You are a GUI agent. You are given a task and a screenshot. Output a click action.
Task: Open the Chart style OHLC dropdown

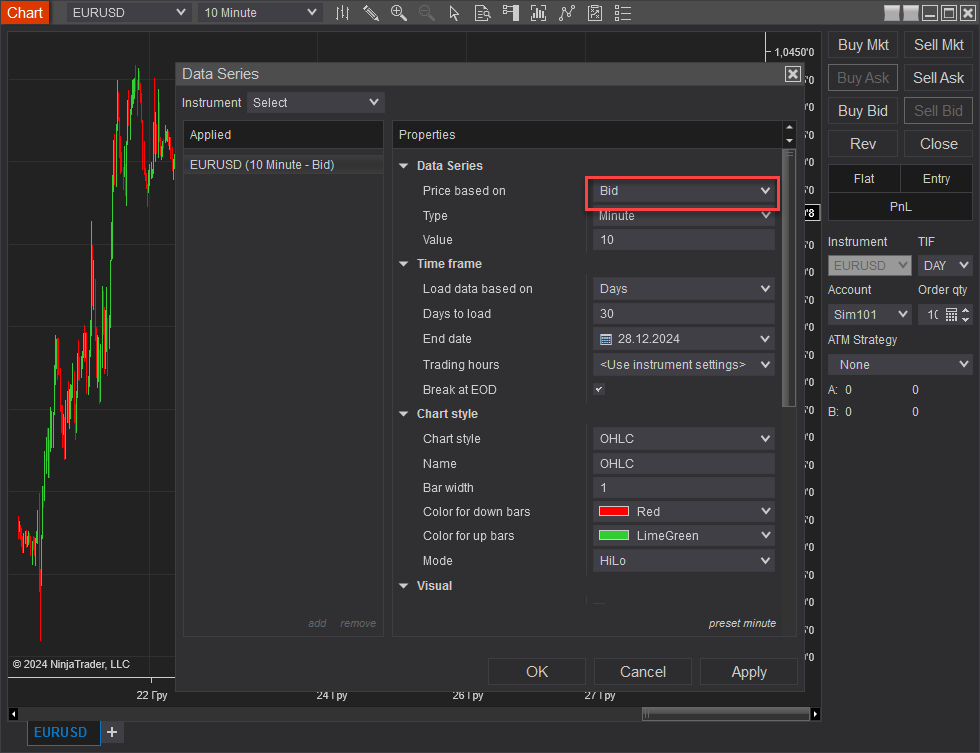(683, 438)
